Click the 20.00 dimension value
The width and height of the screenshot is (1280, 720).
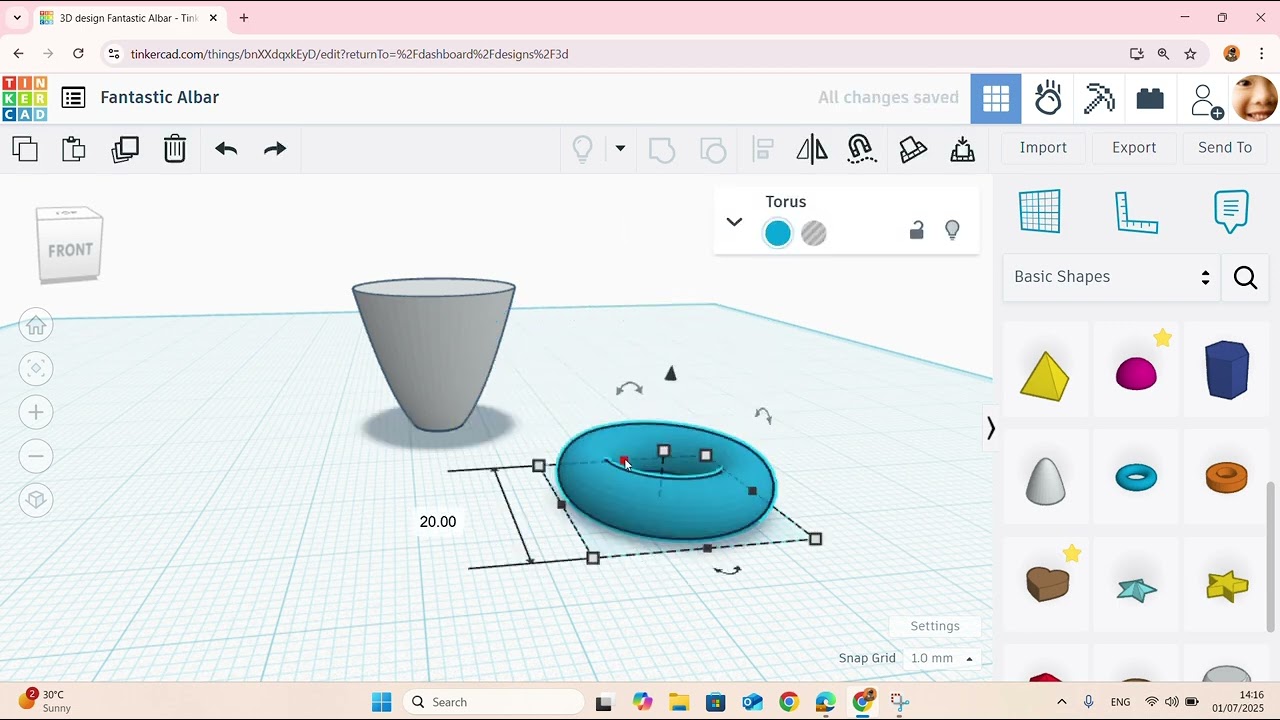(x=438, y=522)
